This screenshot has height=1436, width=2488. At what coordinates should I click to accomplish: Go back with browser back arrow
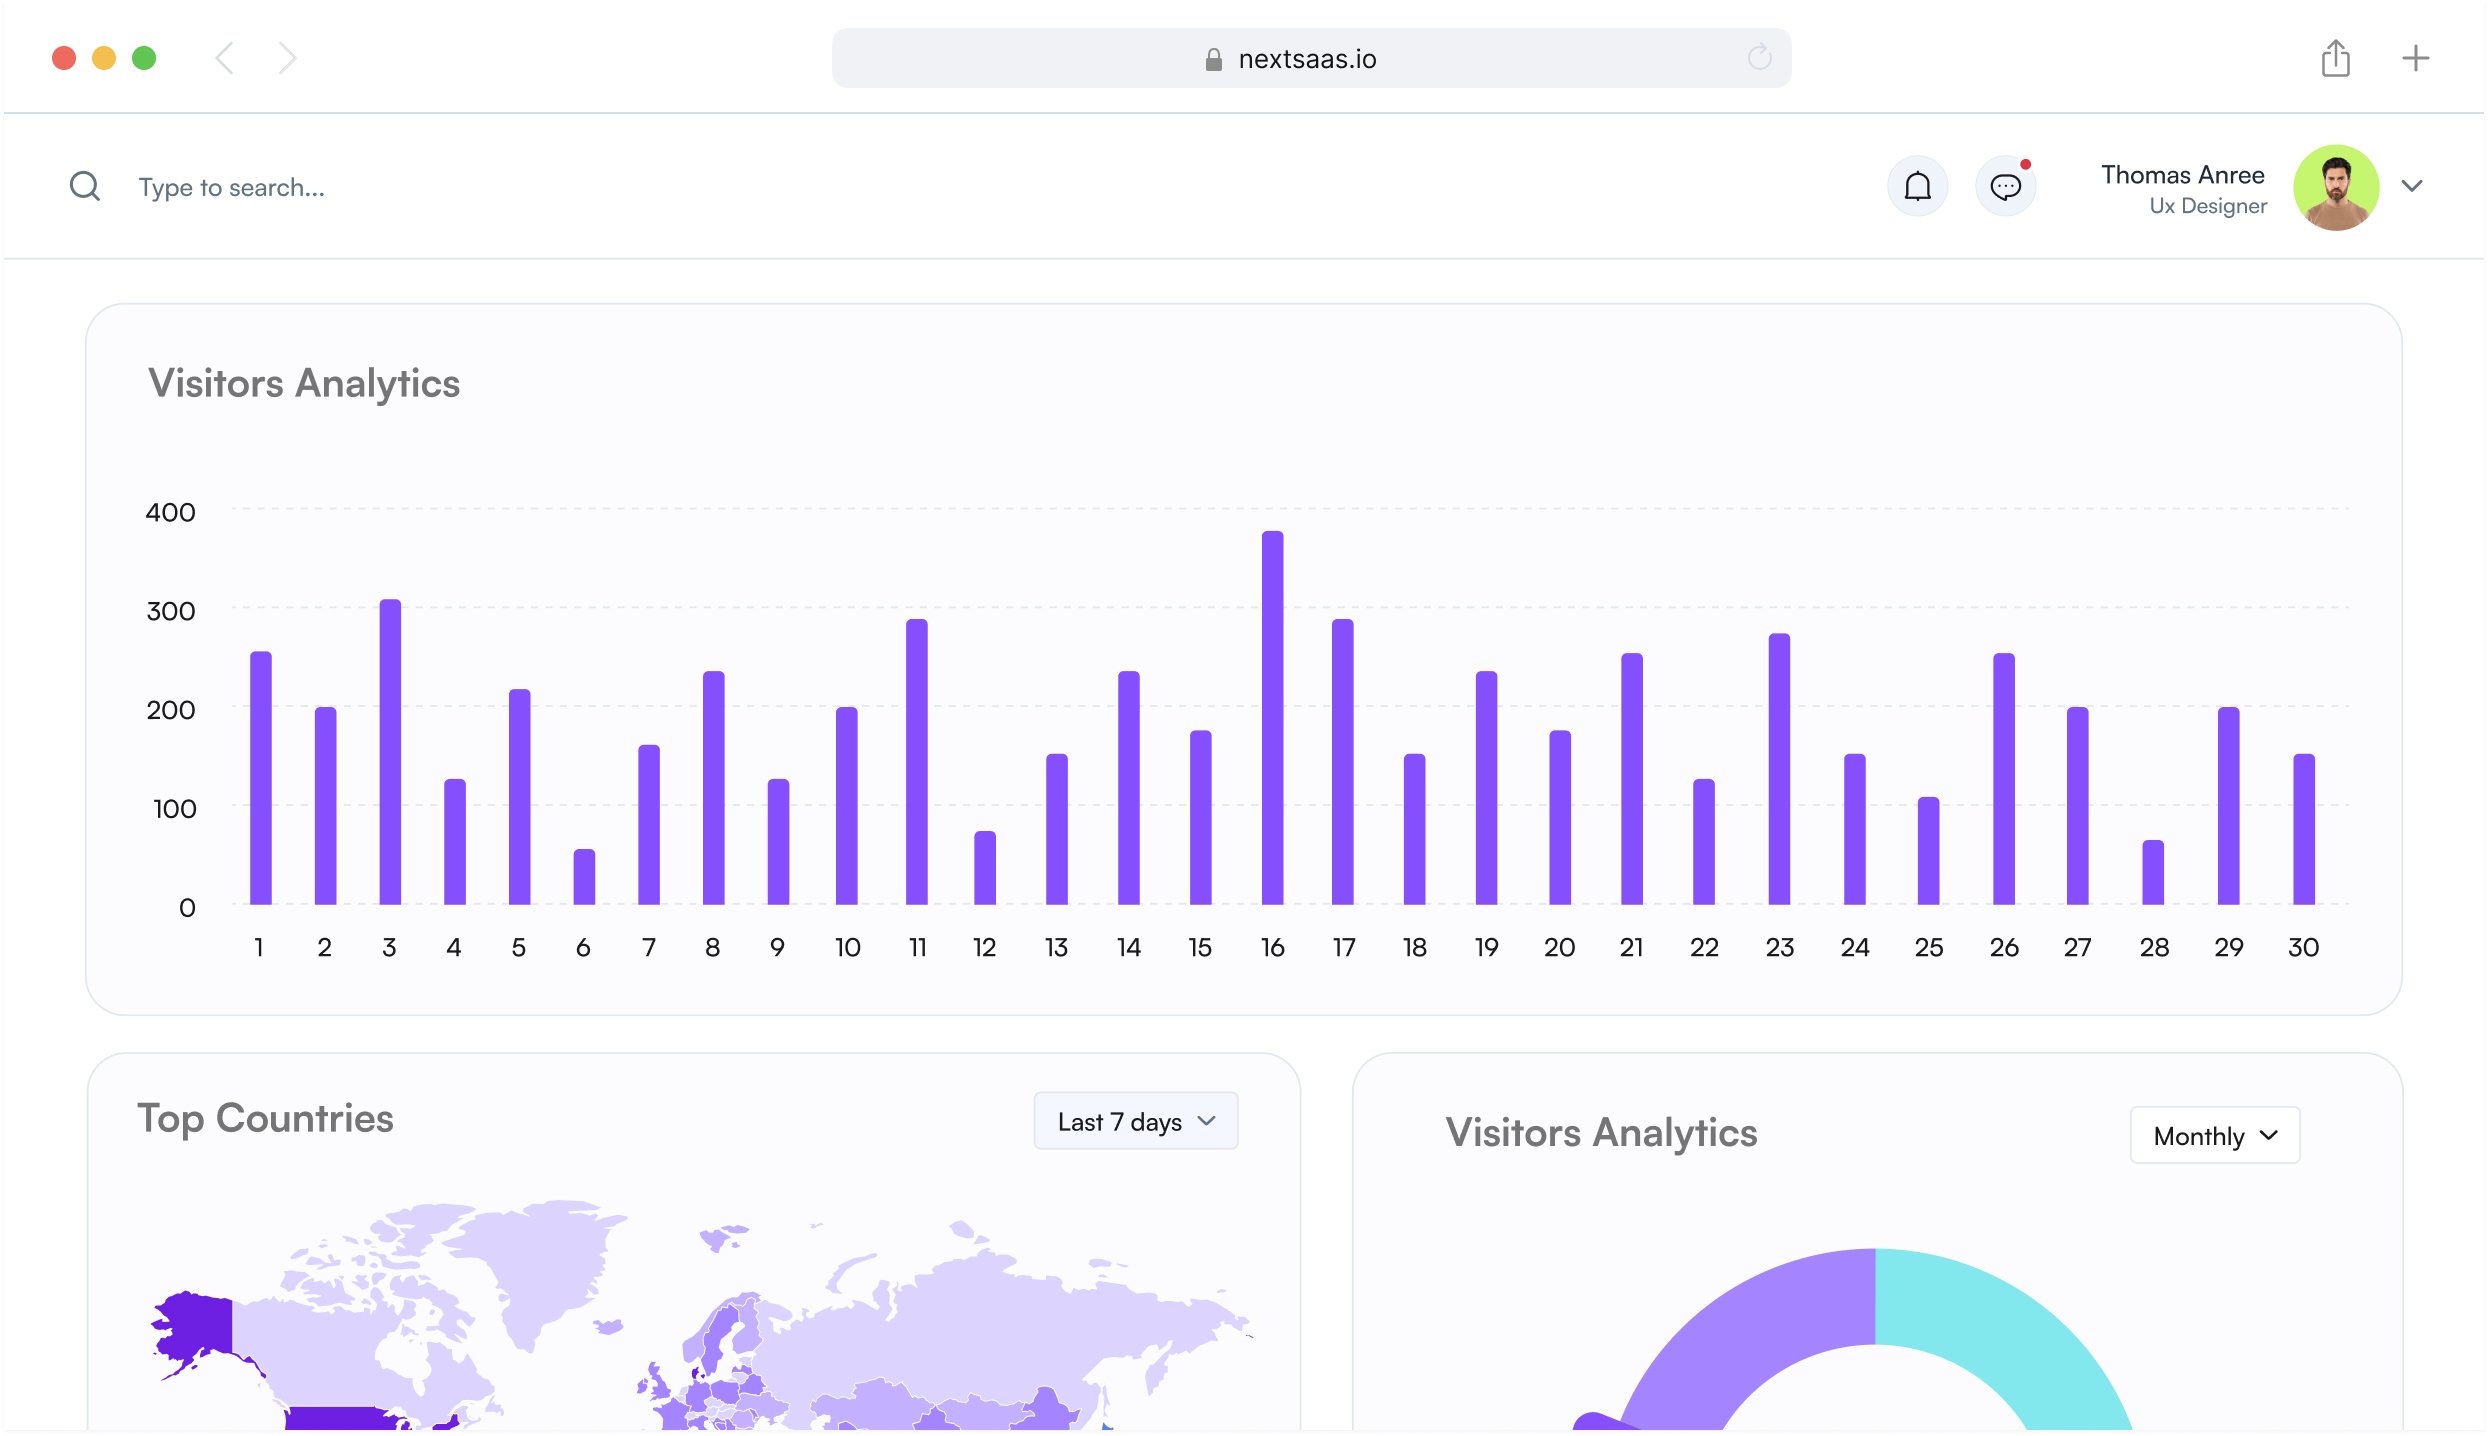[x=225, y=58]
